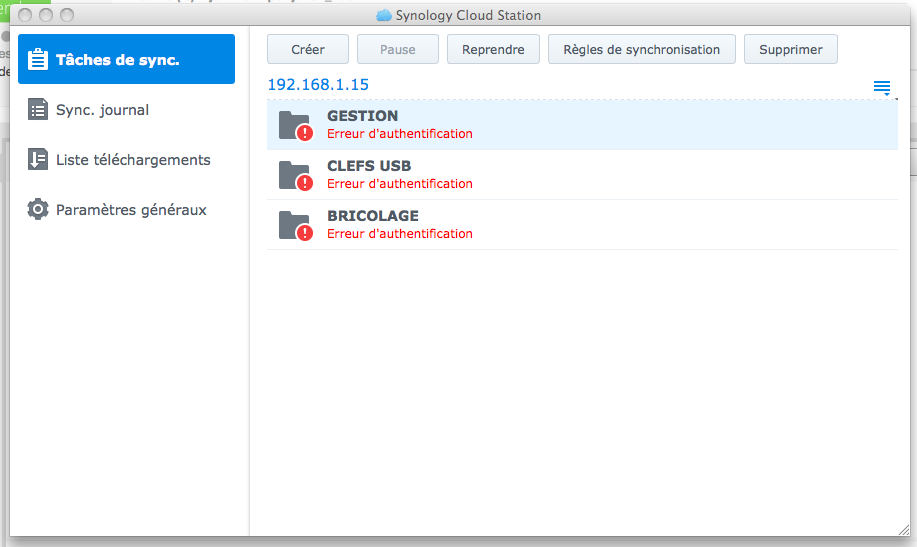Click the Sync. journal list icon
The height and width of the screenshot is (547, 917).
click(38, 109)
